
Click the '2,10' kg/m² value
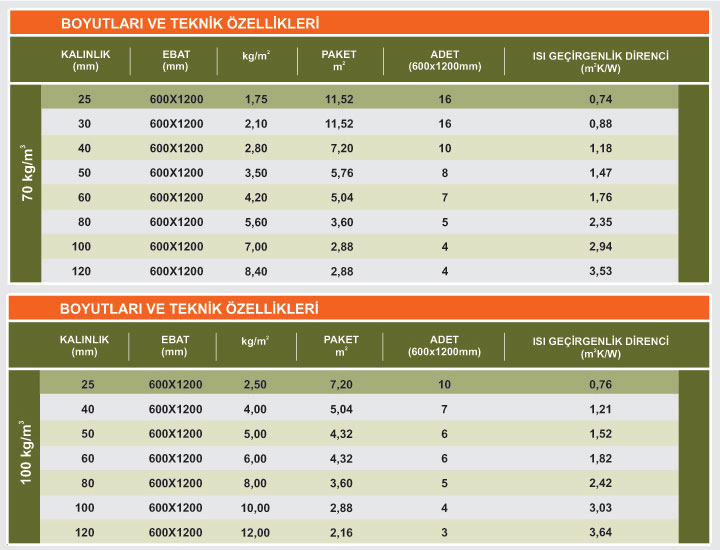click(x=256, y=124)
